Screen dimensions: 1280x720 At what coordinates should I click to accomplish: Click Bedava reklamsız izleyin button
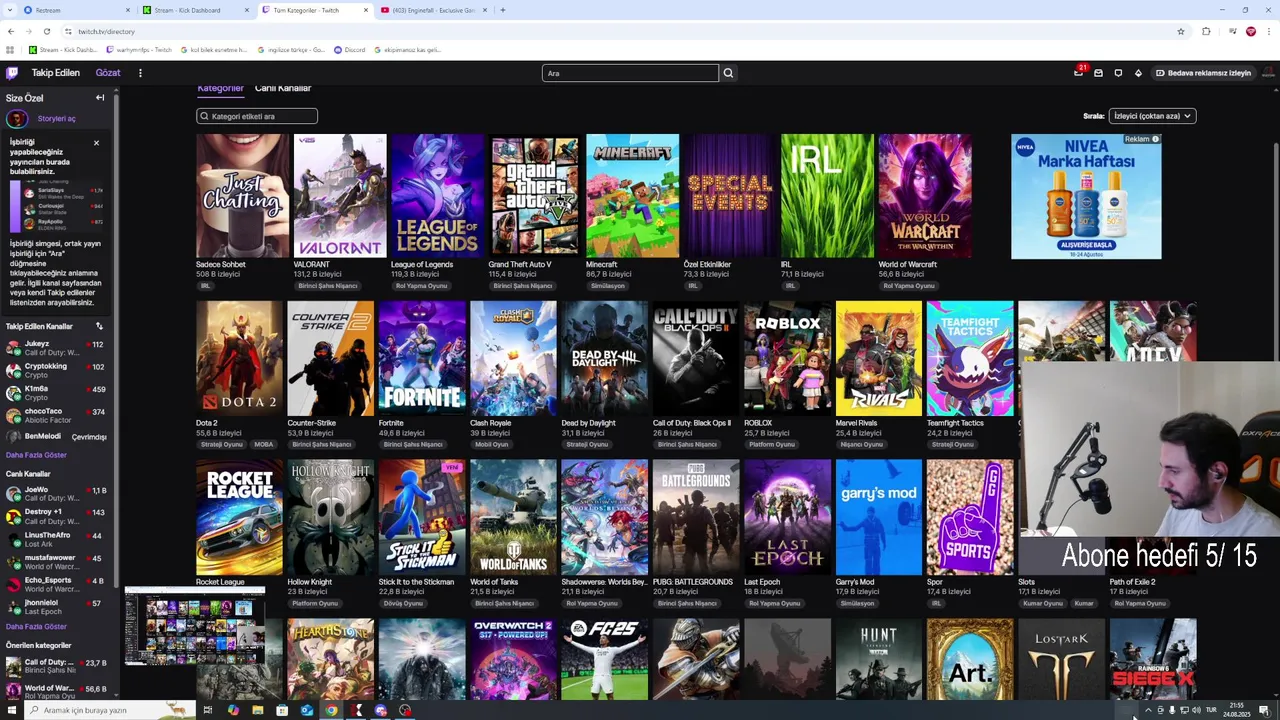(x=1203, y=73)
